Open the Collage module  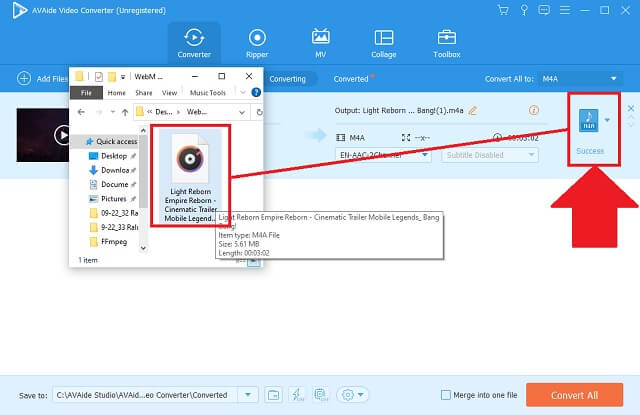384,43
